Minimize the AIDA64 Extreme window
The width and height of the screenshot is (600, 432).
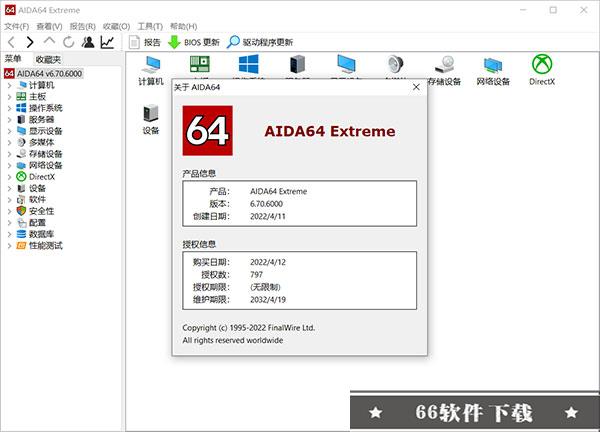click(523, 10)
